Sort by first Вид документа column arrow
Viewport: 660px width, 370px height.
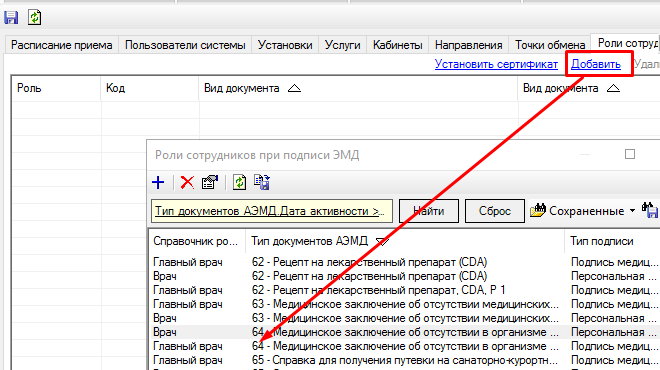(x=294, y=88)
